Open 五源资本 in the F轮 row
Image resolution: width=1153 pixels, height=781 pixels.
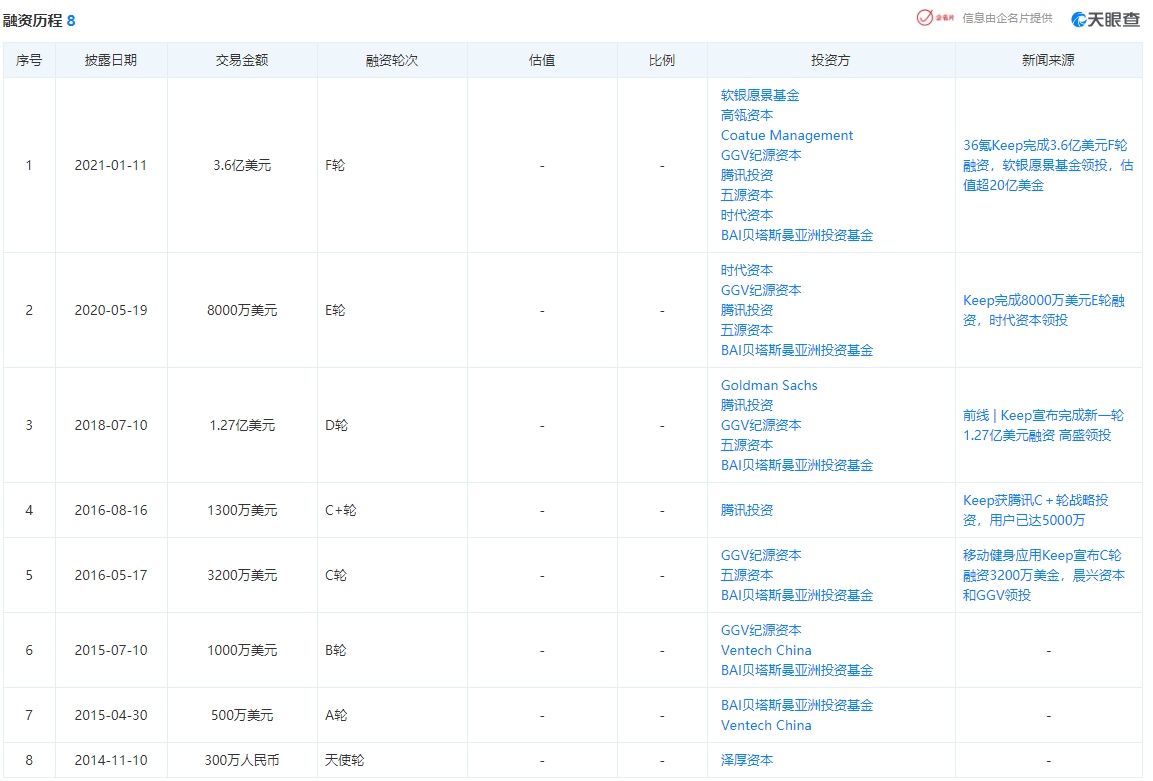point(746,195)
